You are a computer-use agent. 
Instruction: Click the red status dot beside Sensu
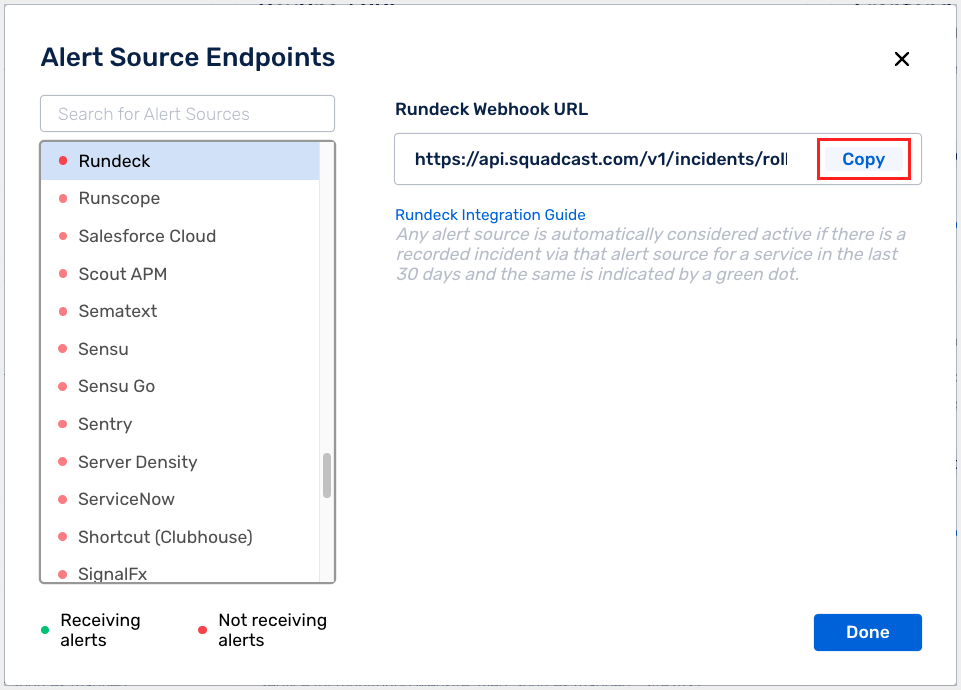coord(62,348)
